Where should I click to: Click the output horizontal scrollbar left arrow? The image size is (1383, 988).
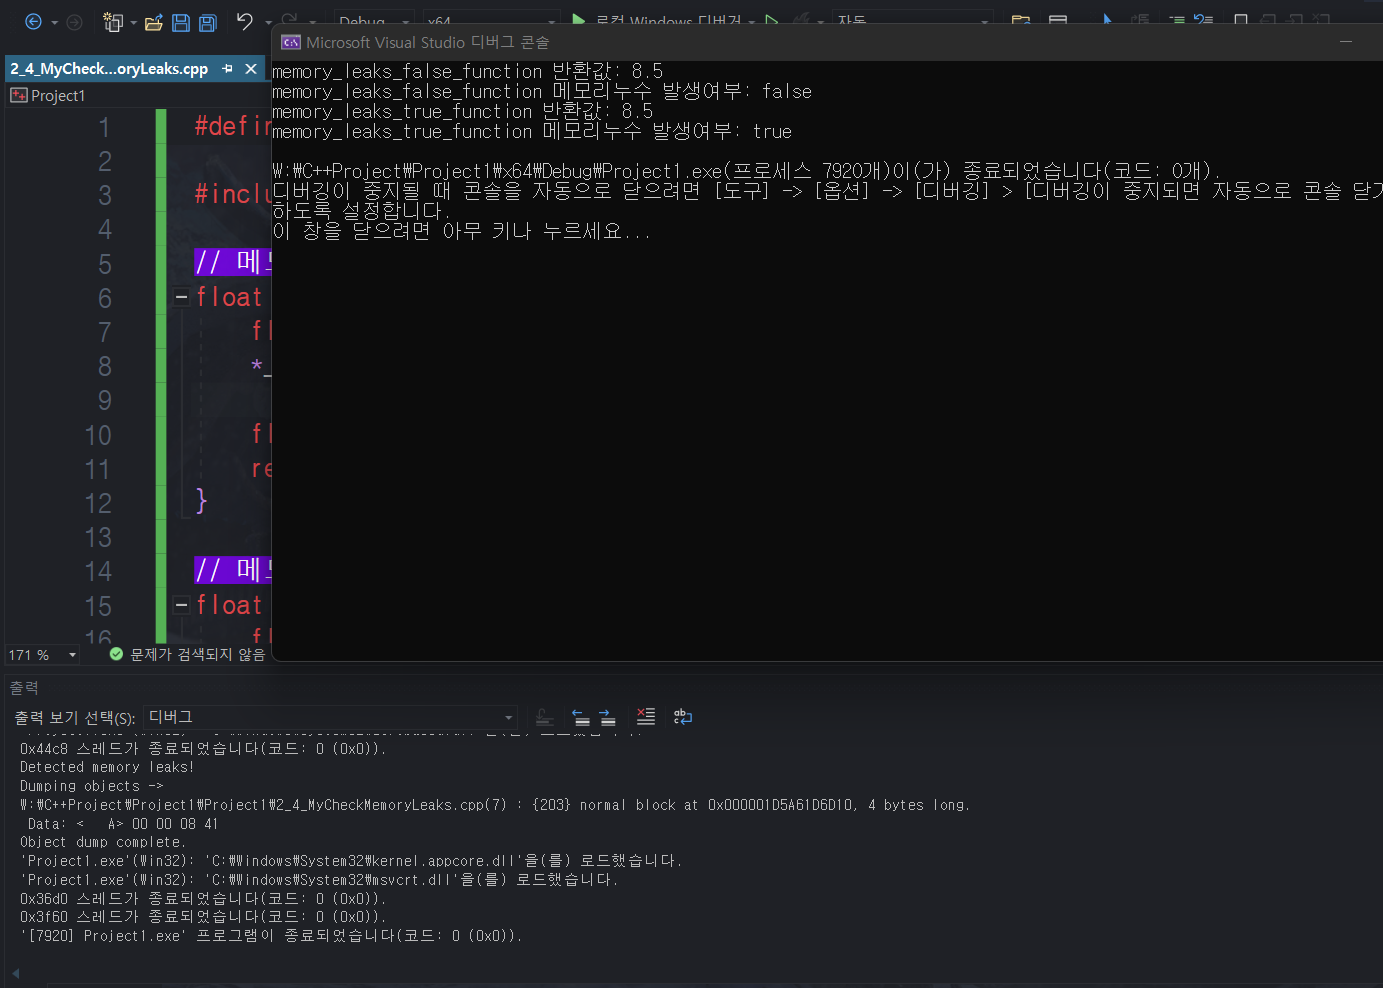click(15, 973)
